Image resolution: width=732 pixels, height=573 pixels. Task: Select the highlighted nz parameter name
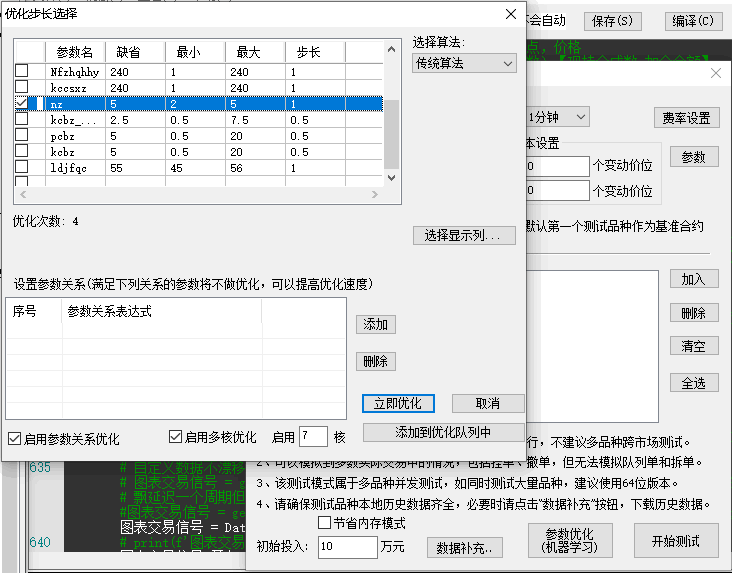click(56, 104)
